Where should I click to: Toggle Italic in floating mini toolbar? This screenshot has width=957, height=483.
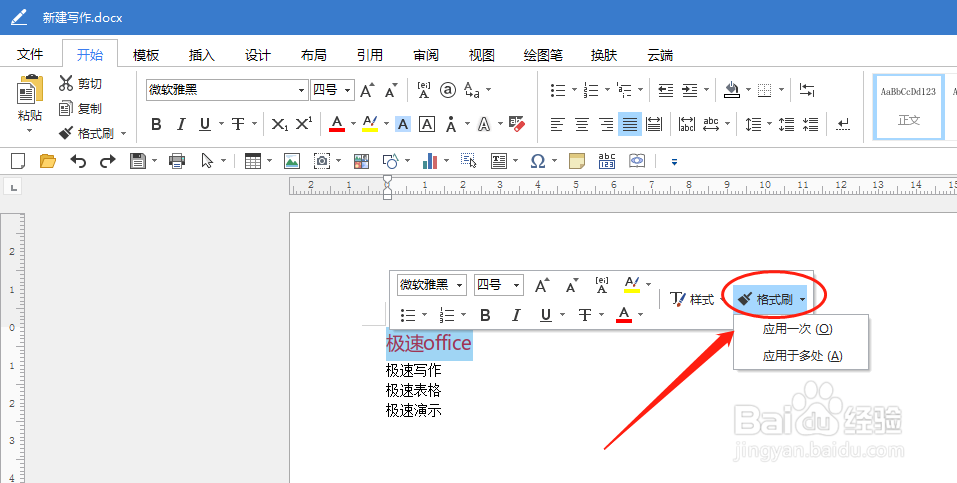click(x=516, y=315)
